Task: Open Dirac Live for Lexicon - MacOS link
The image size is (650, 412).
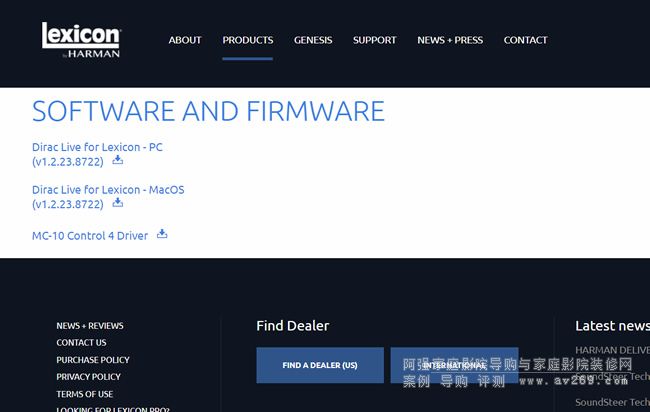Action: pos(108,190)
